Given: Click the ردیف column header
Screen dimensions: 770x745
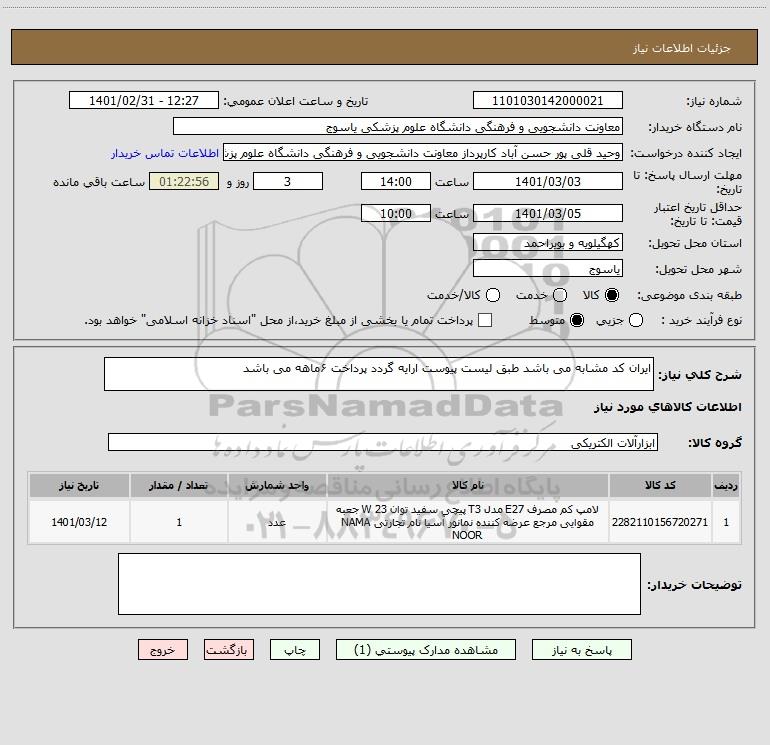Looking at the screenshot, I should [x=726, y=486].
